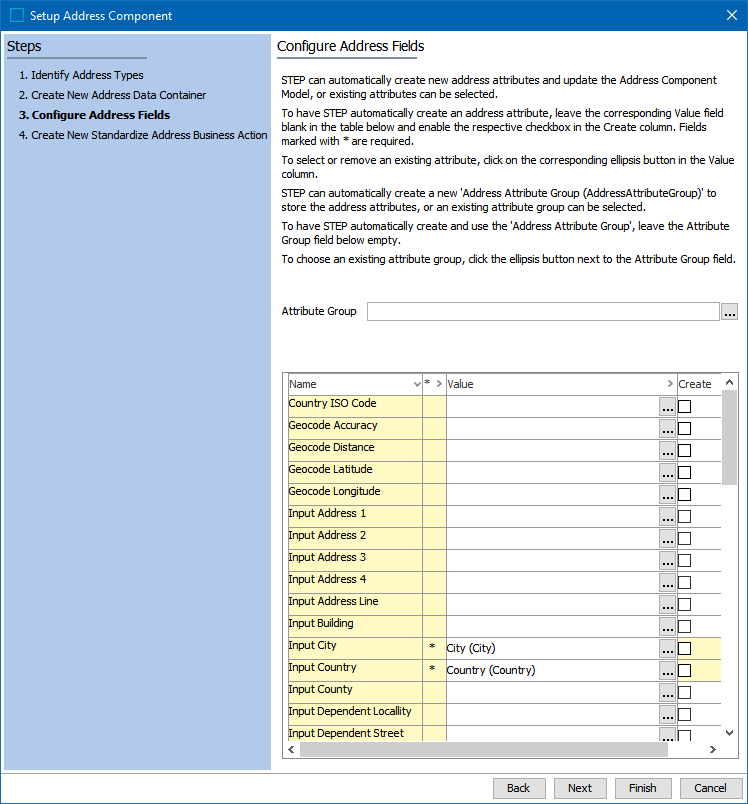This screenshot has height=804, width=748.
Task: Enable Create checkbox for Geocode Latitude
Action: pyautogui.click(x=684, y=473)
